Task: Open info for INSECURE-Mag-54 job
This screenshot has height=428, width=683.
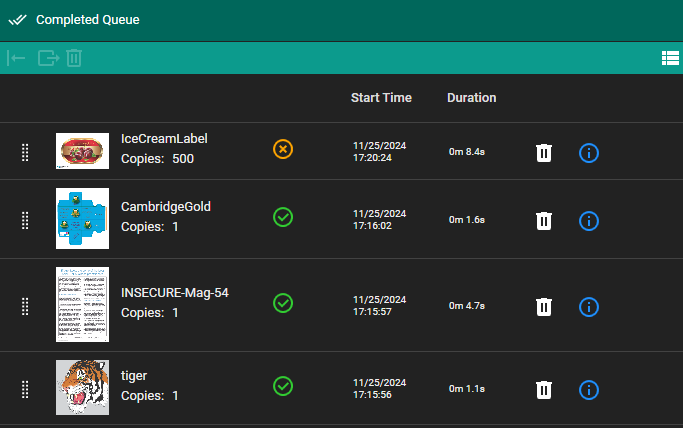Action: (589, 306)
